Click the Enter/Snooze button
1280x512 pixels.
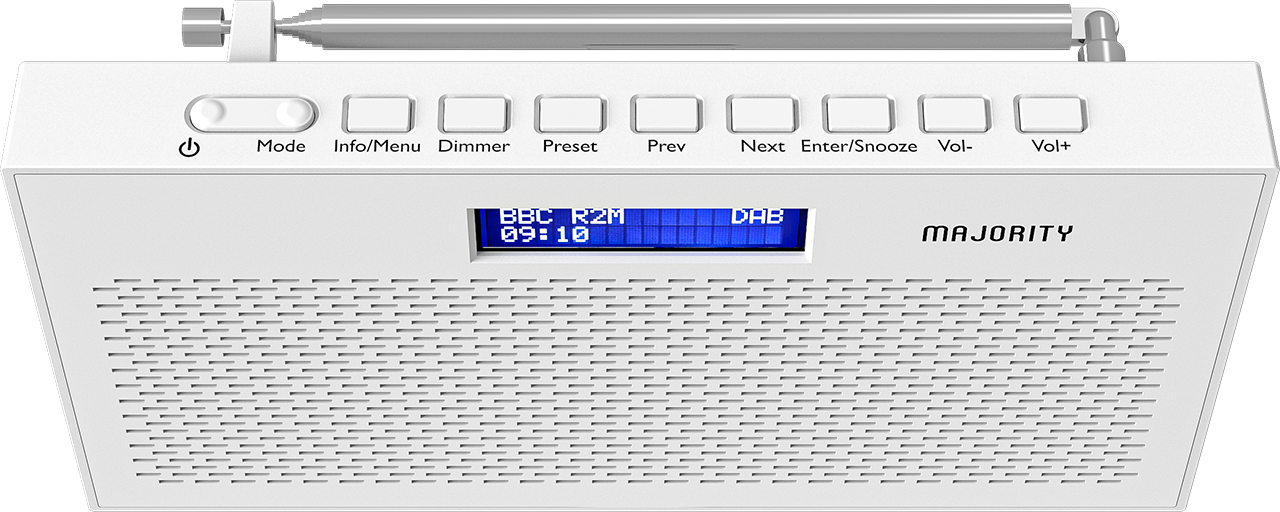(x=858, y=114)
